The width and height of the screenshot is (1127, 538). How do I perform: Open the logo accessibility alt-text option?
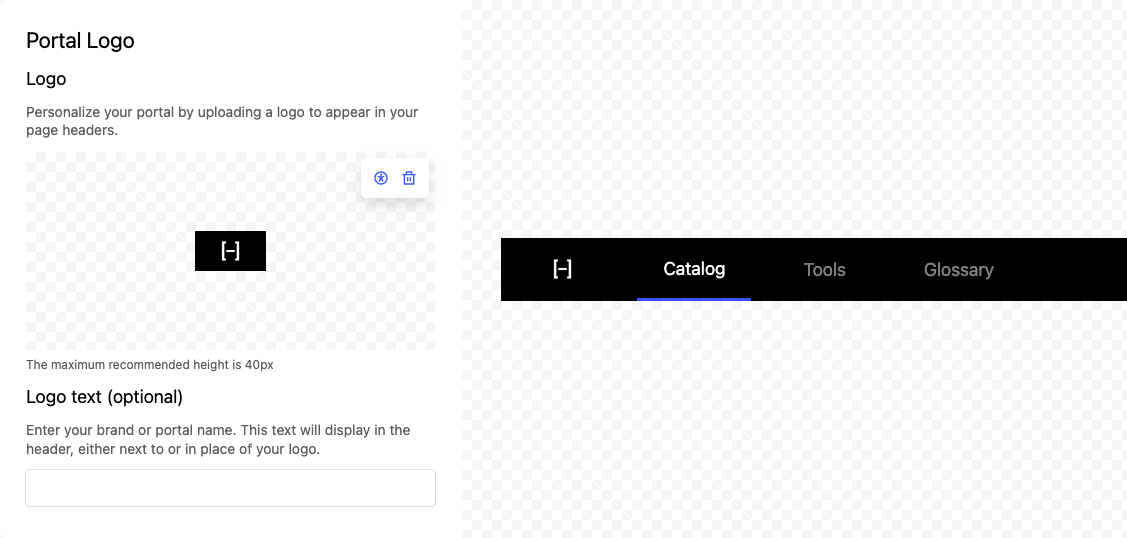(x=381, y=178)
